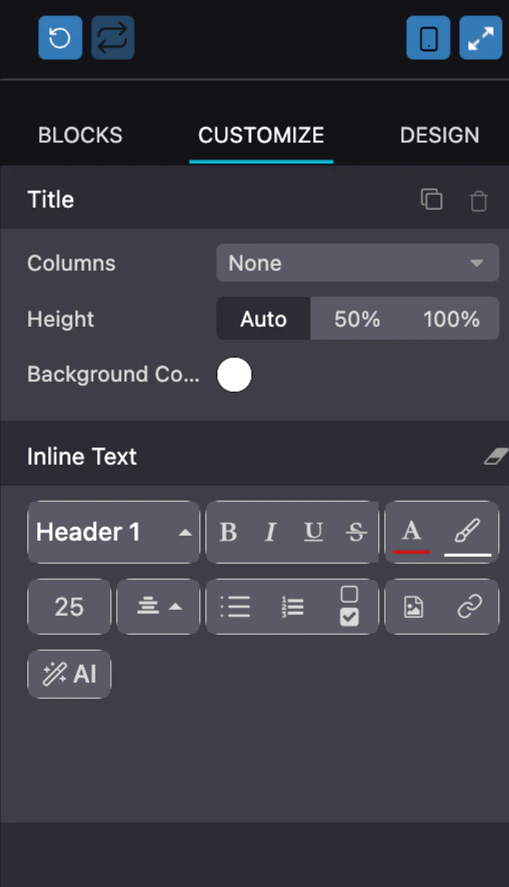The width and height of the screenshot is (509, 887).
Task: Click the Height label
Action: pos(61,319)
